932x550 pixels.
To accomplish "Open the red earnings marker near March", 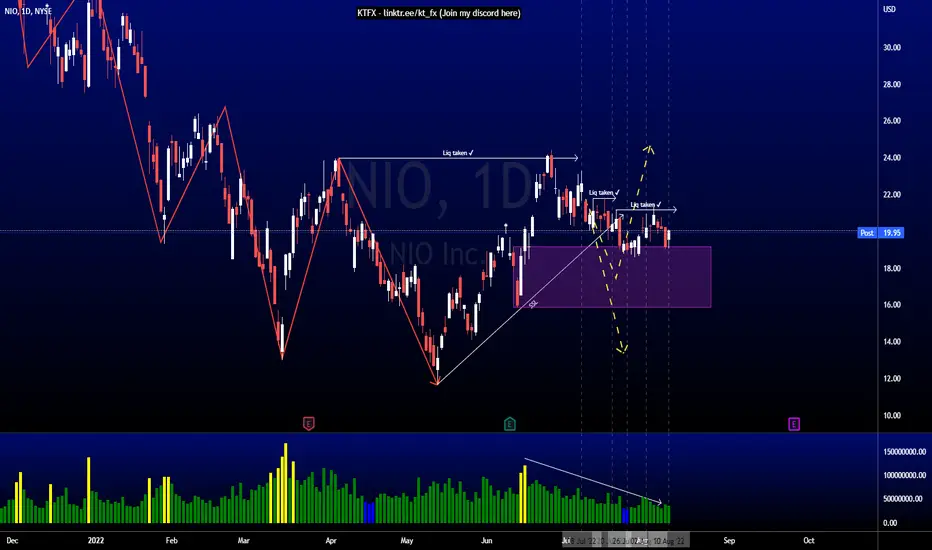I will coord(308,424).
